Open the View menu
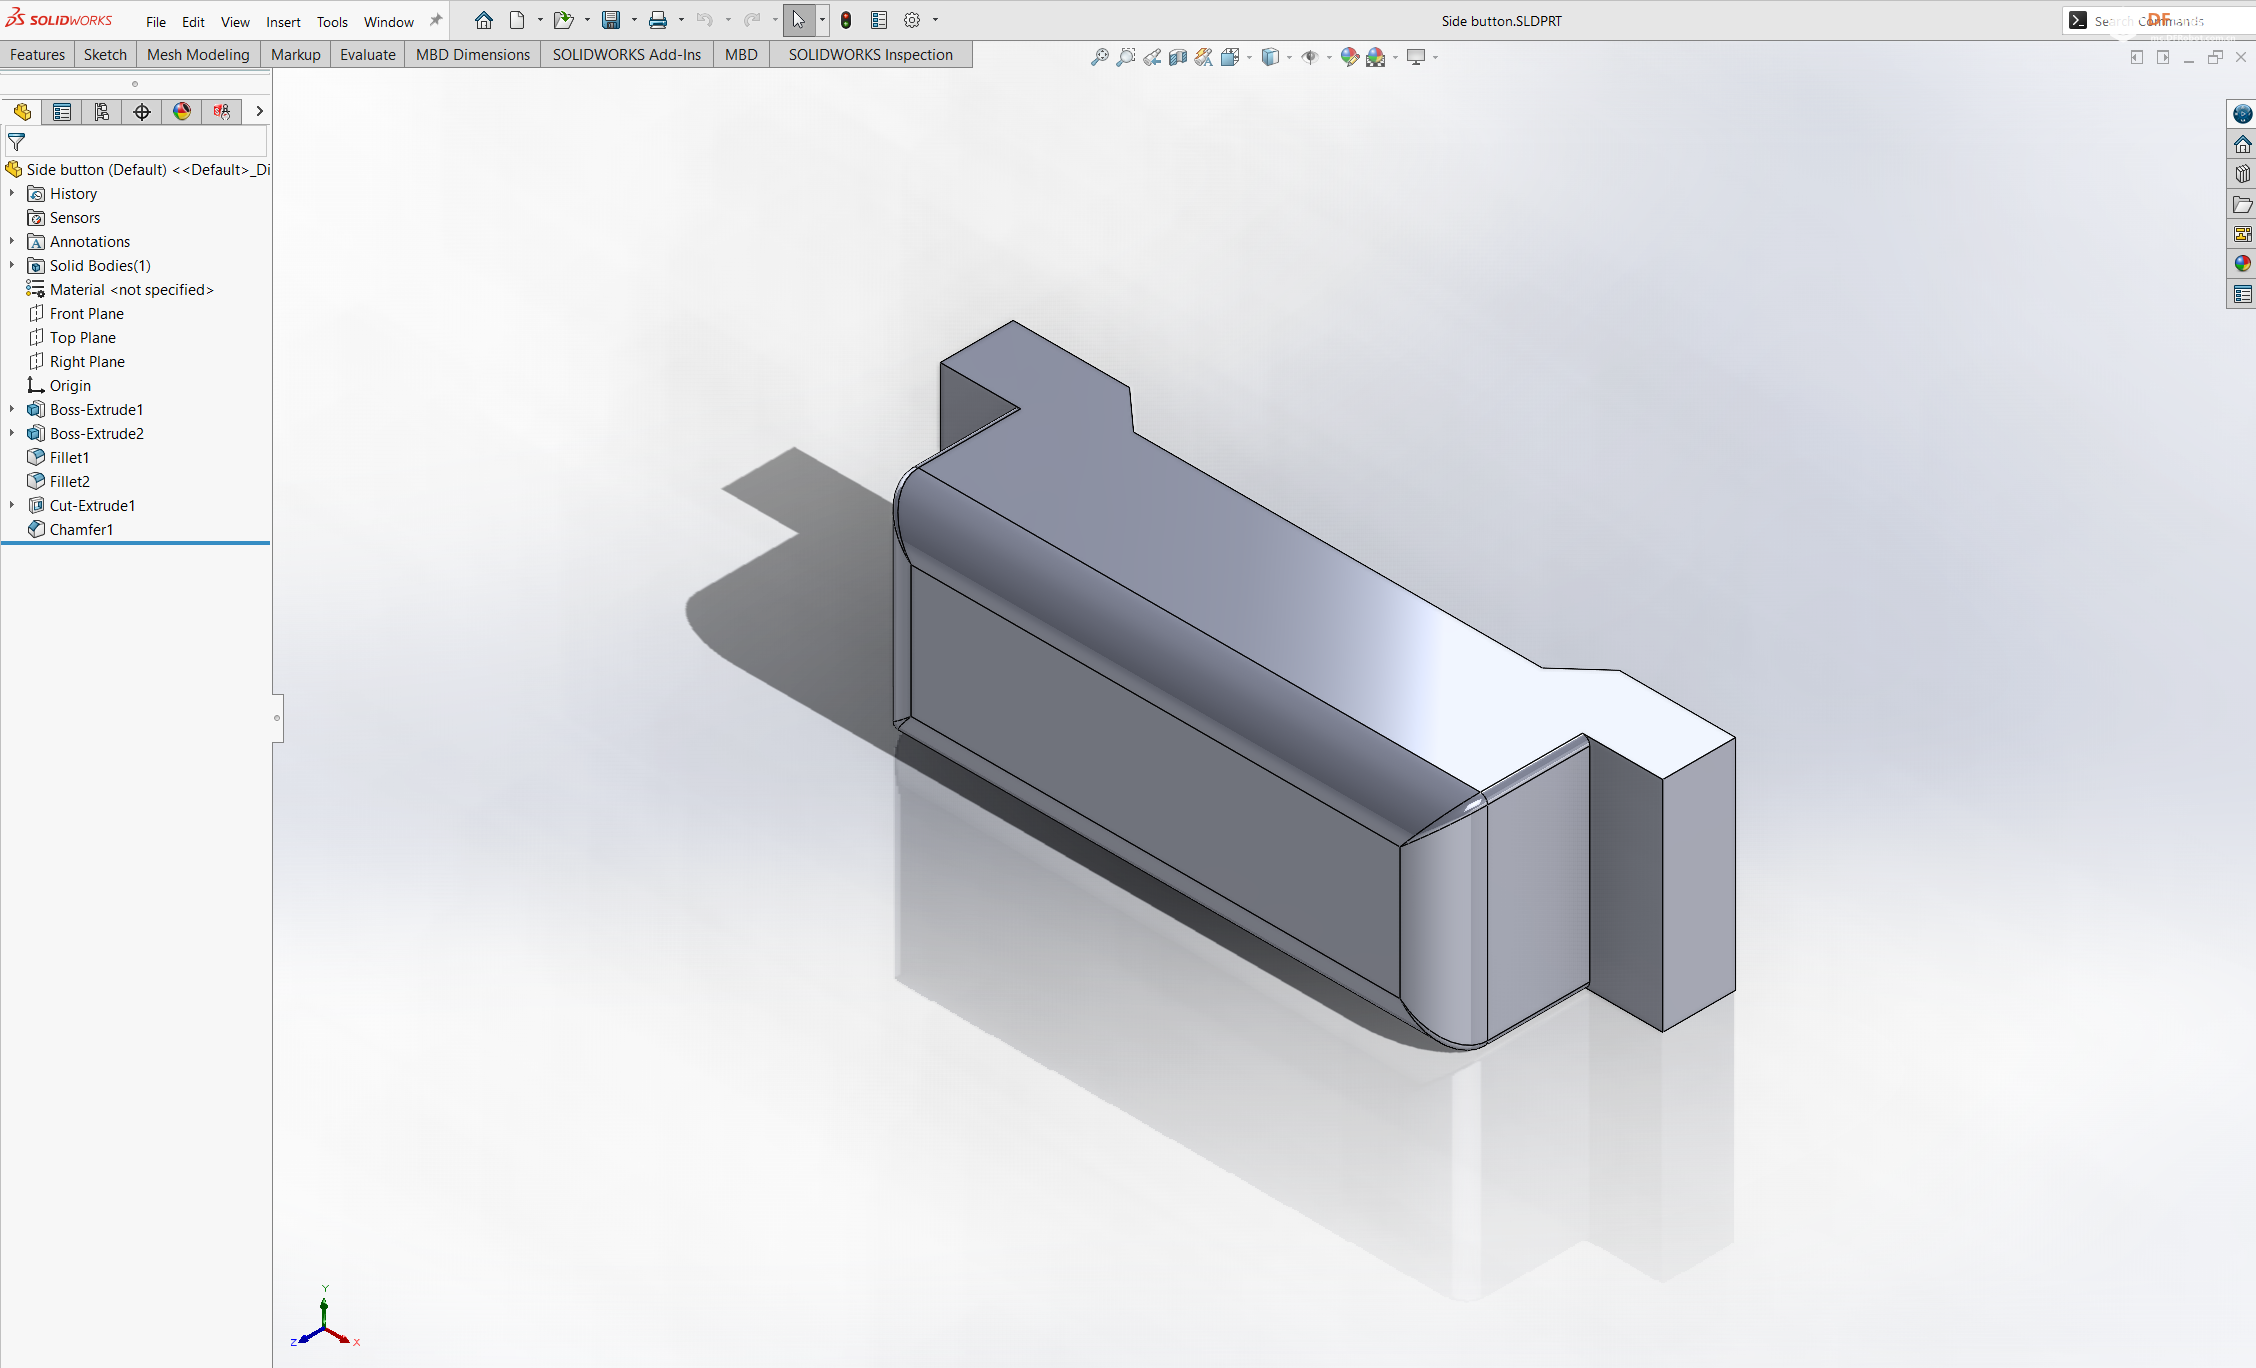 (x=235, y=22)
